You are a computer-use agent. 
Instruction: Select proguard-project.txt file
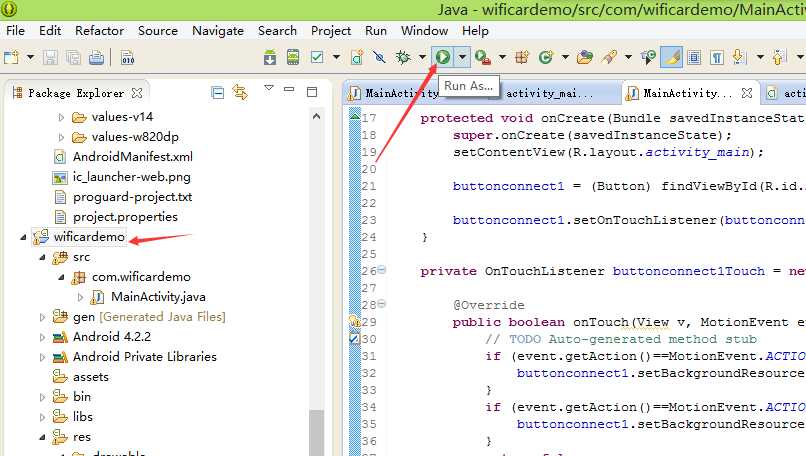coord(133,197)
